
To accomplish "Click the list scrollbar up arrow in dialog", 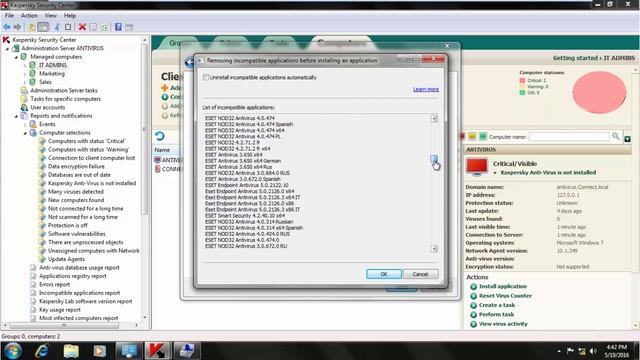I will point(434,118).
